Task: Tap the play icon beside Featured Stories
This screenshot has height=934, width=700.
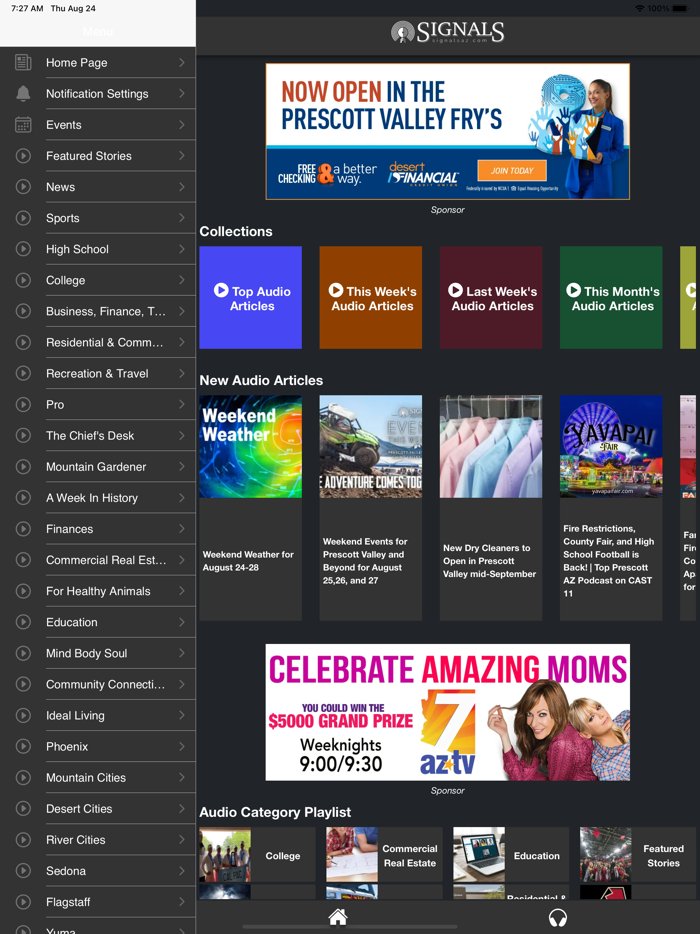Action: pyautogui.click(x=23, y=155)
